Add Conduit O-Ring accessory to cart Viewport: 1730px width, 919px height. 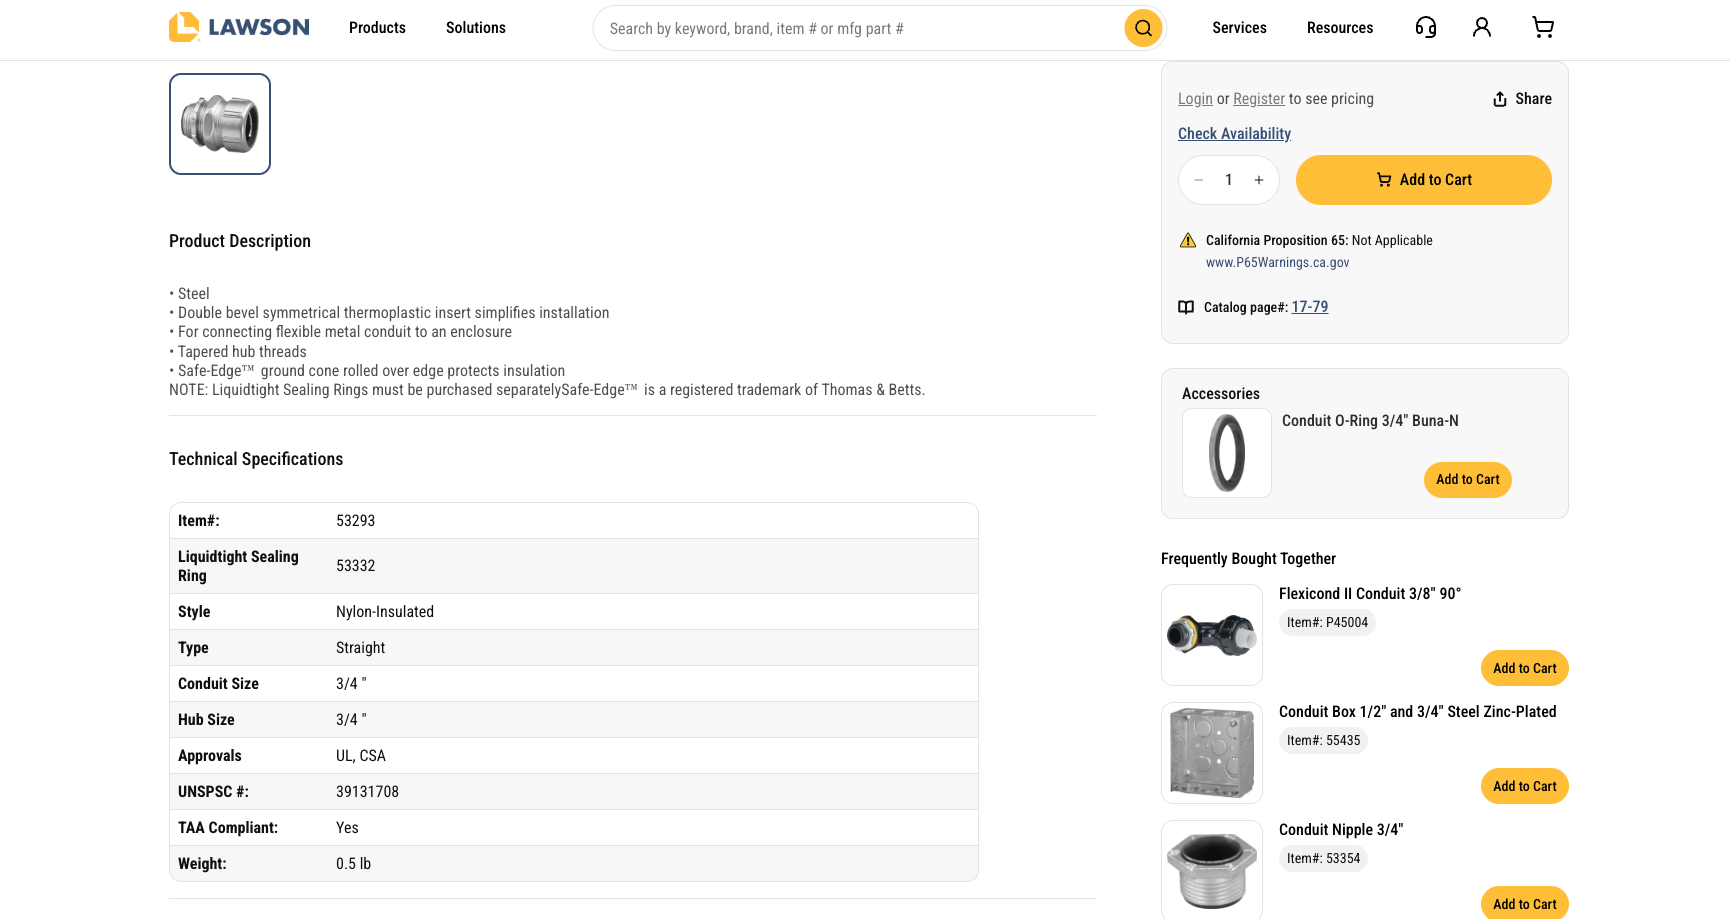[x=1467, y=480]
